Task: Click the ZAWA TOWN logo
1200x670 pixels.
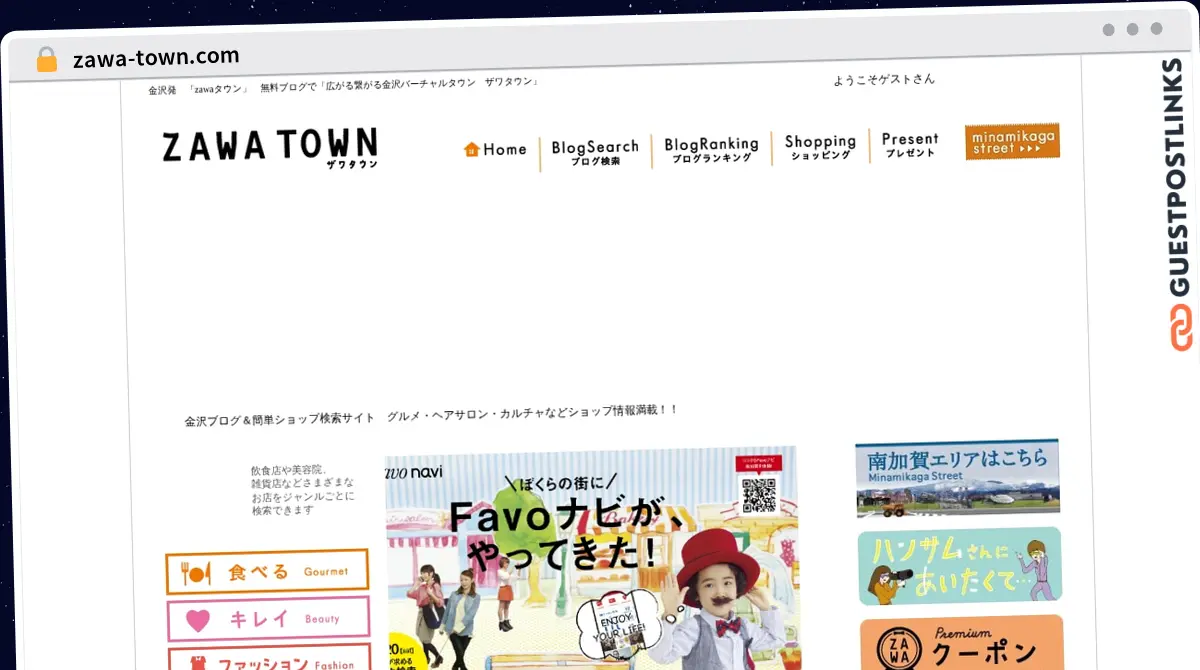Action: pyautogui.click(x=270, y=147)
